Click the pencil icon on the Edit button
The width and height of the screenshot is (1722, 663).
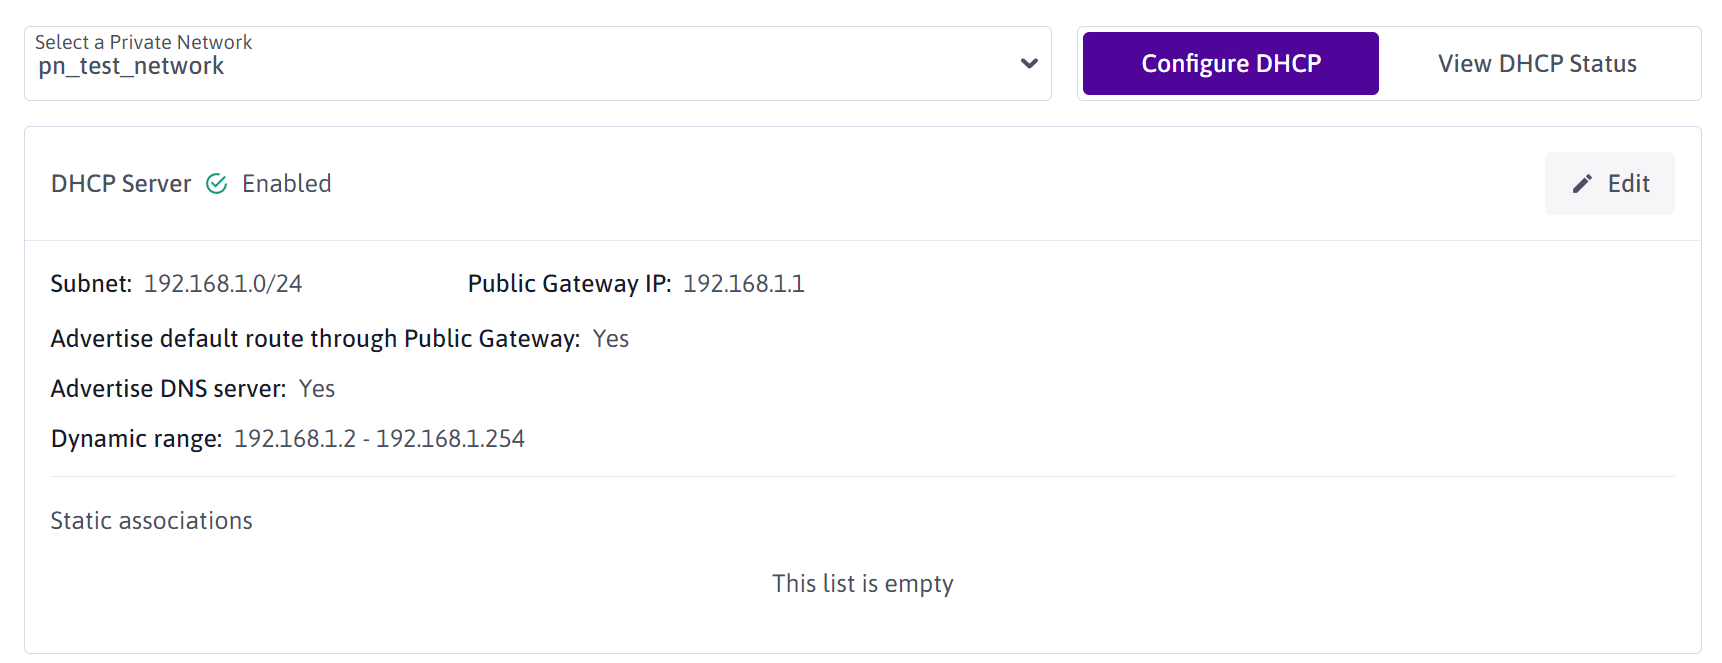point(1581,183)
